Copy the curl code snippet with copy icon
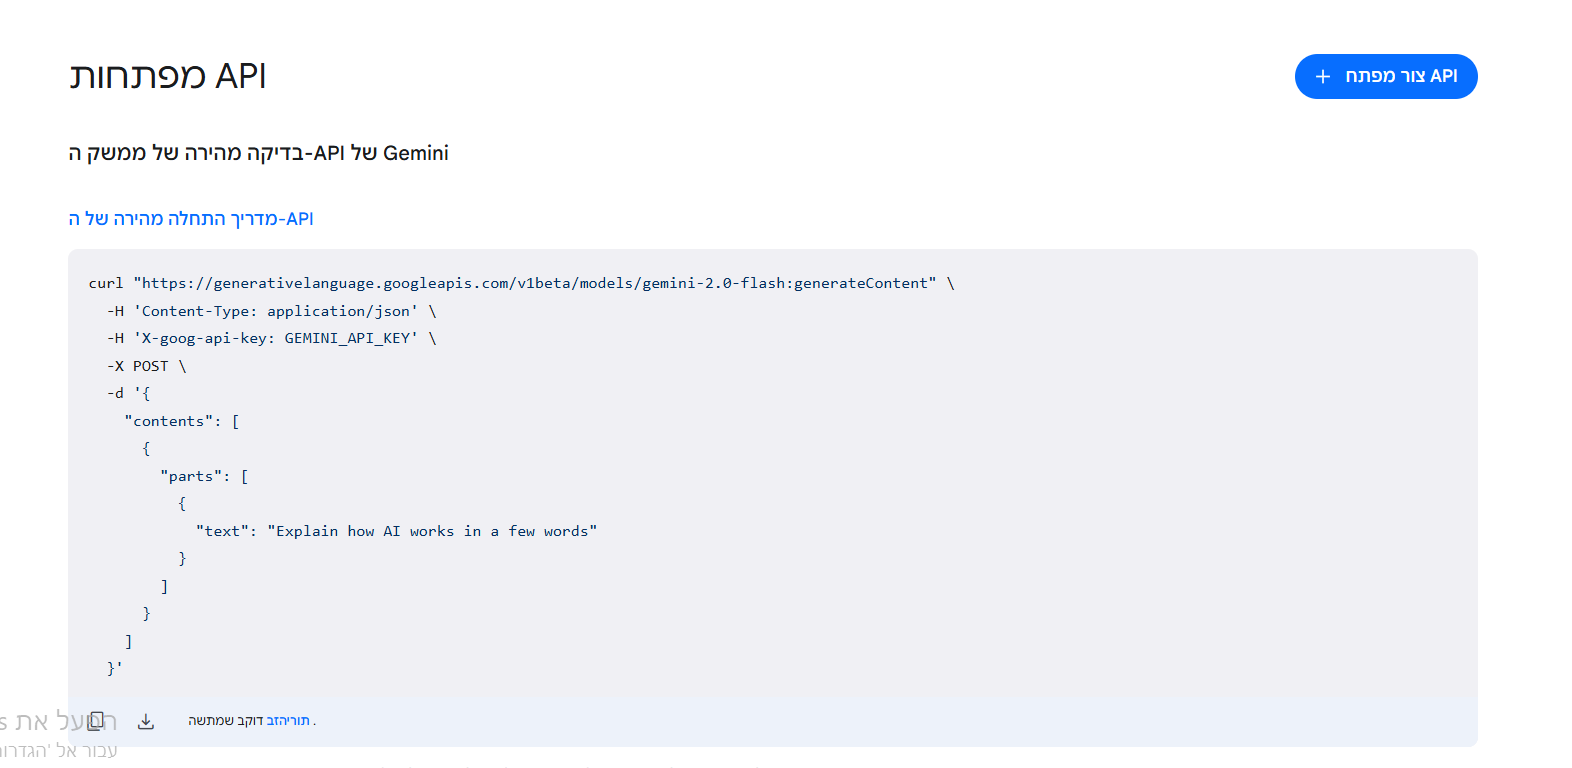 (96, 721)
